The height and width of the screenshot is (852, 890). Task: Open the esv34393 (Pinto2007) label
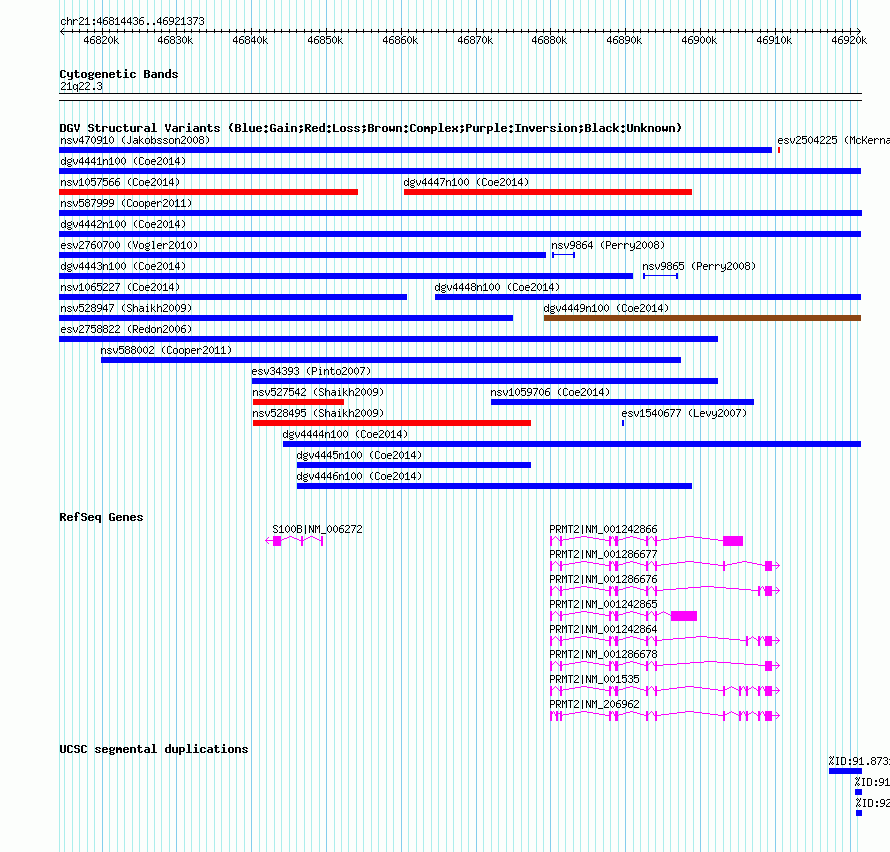[x=311, y=371]
